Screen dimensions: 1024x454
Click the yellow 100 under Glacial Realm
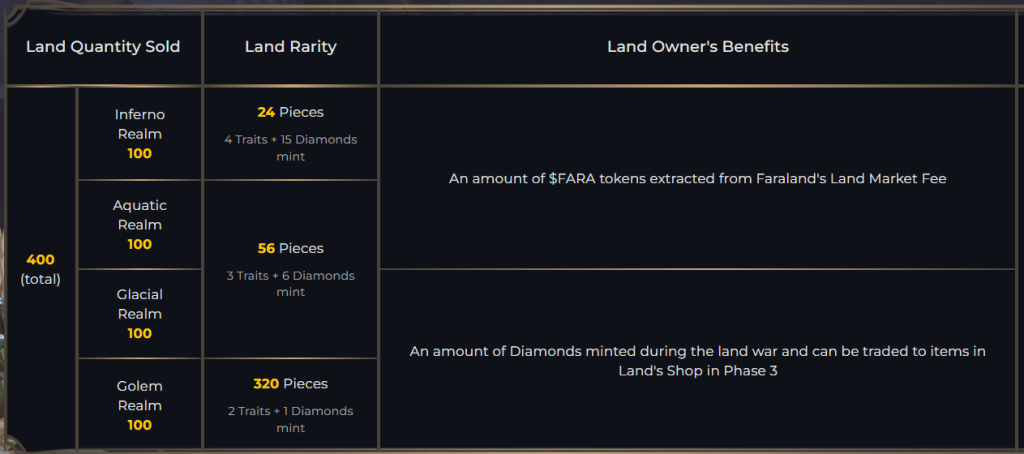[x=139, y=334]
